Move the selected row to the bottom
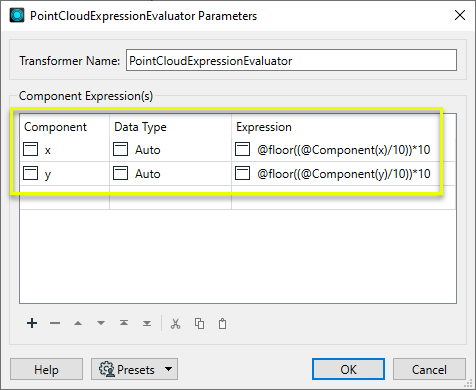 pos(147,323)
